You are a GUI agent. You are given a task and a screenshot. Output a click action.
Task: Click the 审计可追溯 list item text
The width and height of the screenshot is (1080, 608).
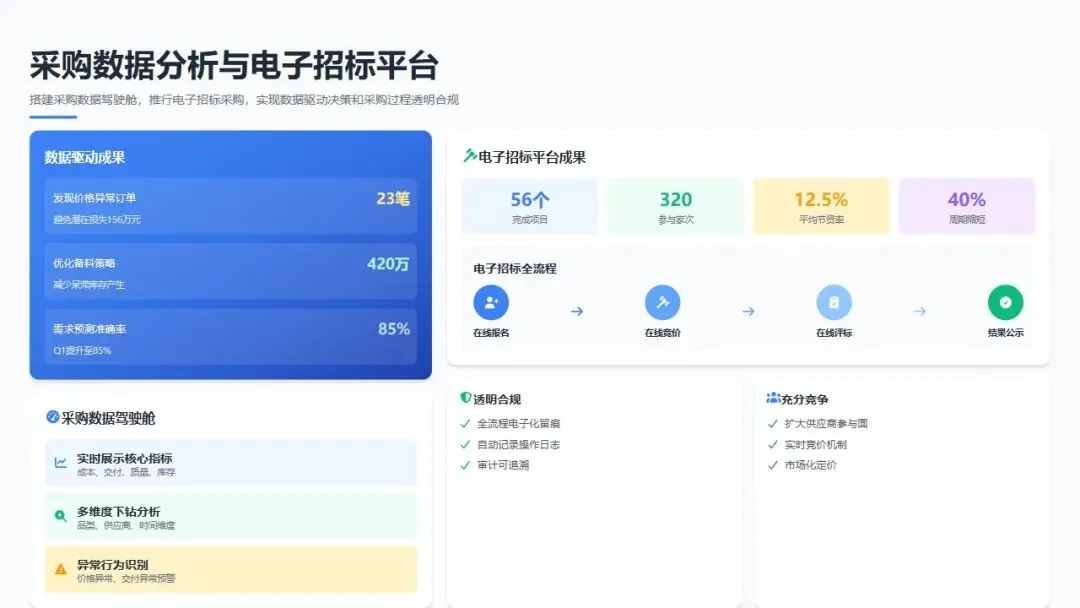tap(503, 465)
